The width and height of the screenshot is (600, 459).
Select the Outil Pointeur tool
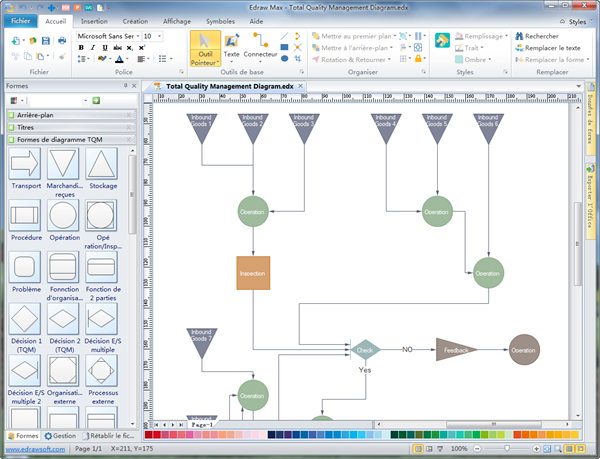click(x=205, y=50)
